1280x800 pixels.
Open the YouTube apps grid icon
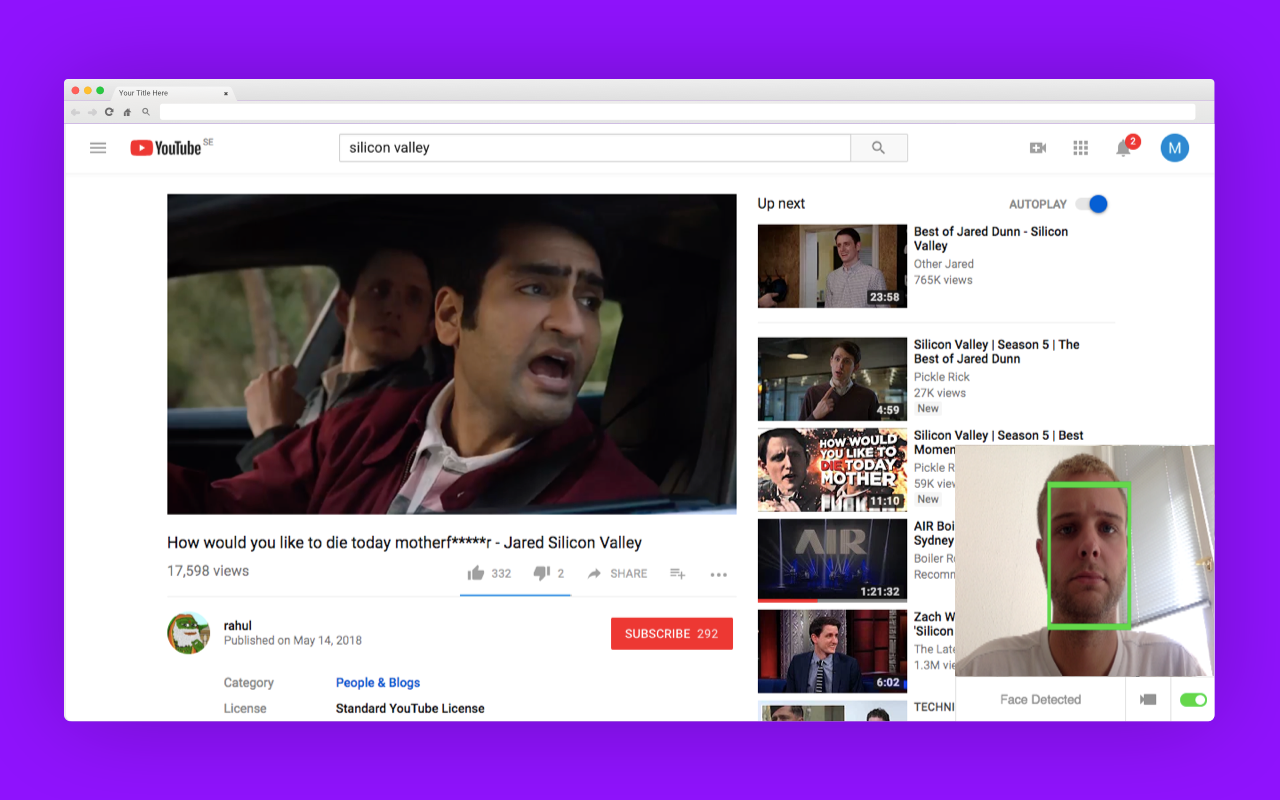click(1081, 148)
